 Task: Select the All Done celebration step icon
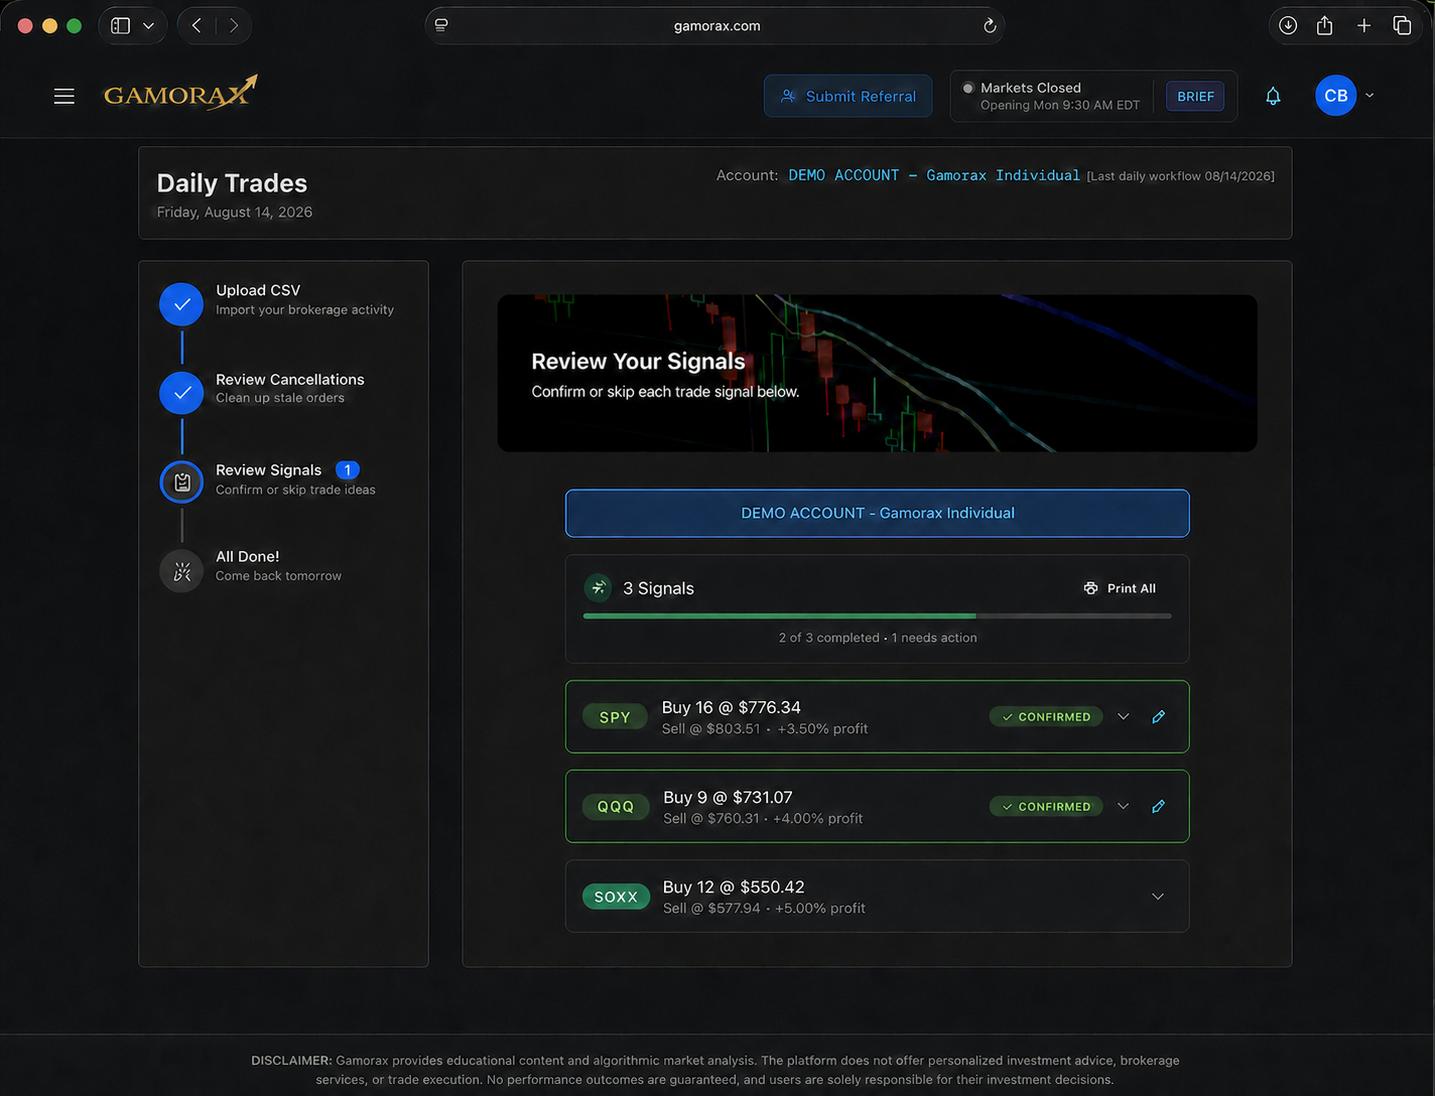[x=182, y=572]
